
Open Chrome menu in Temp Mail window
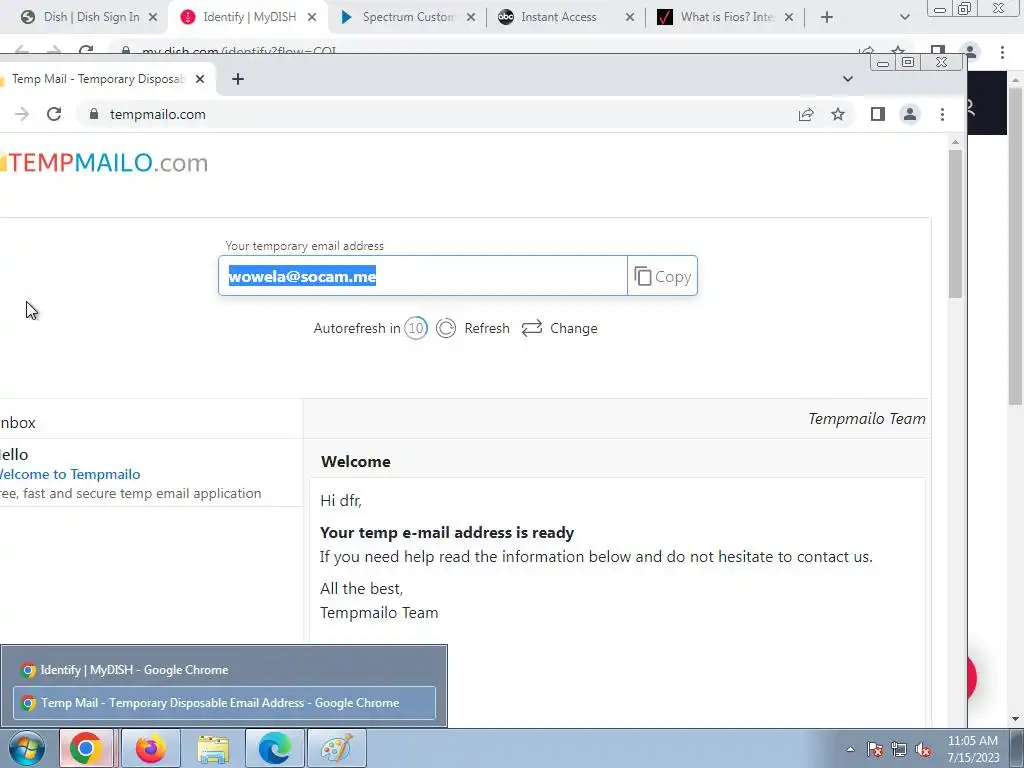942,114
